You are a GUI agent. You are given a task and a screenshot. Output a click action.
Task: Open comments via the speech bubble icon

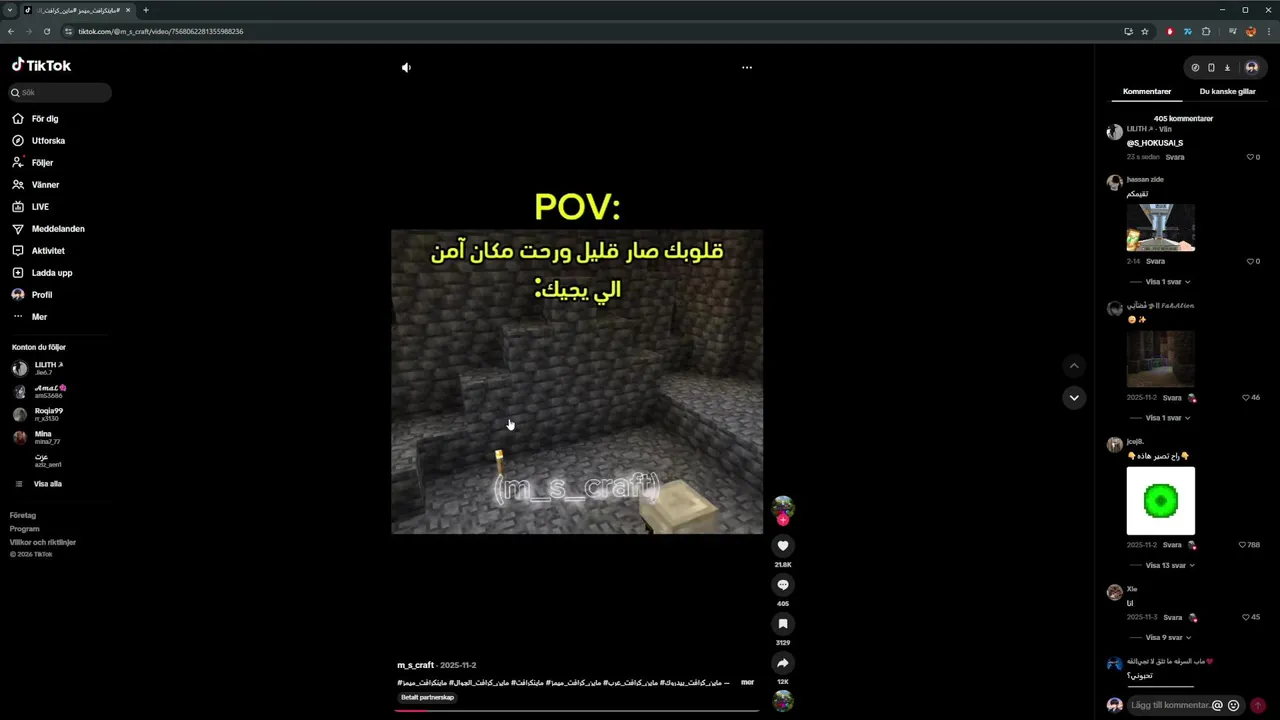pos(783,585)
